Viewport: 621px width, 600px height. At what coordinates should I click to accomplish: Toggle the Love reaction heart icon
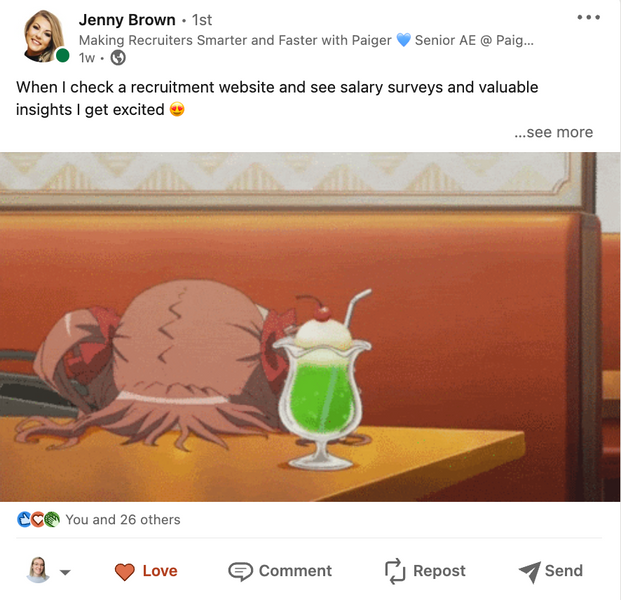(125, 571)
